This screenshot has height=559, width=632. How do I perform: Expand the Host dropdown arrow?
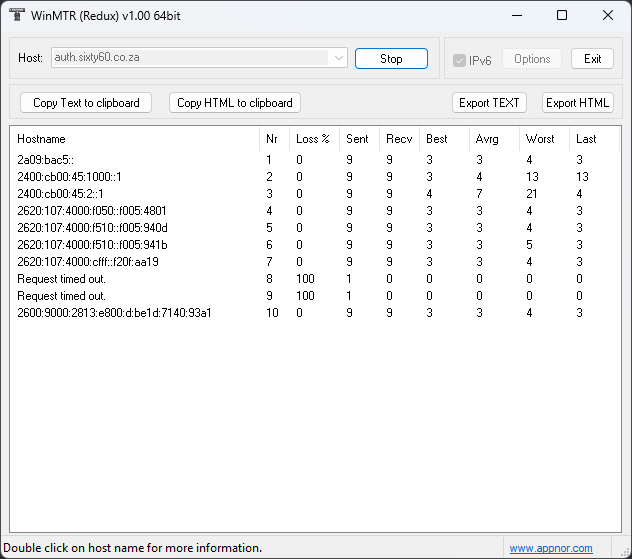click(x=339, y=58)
